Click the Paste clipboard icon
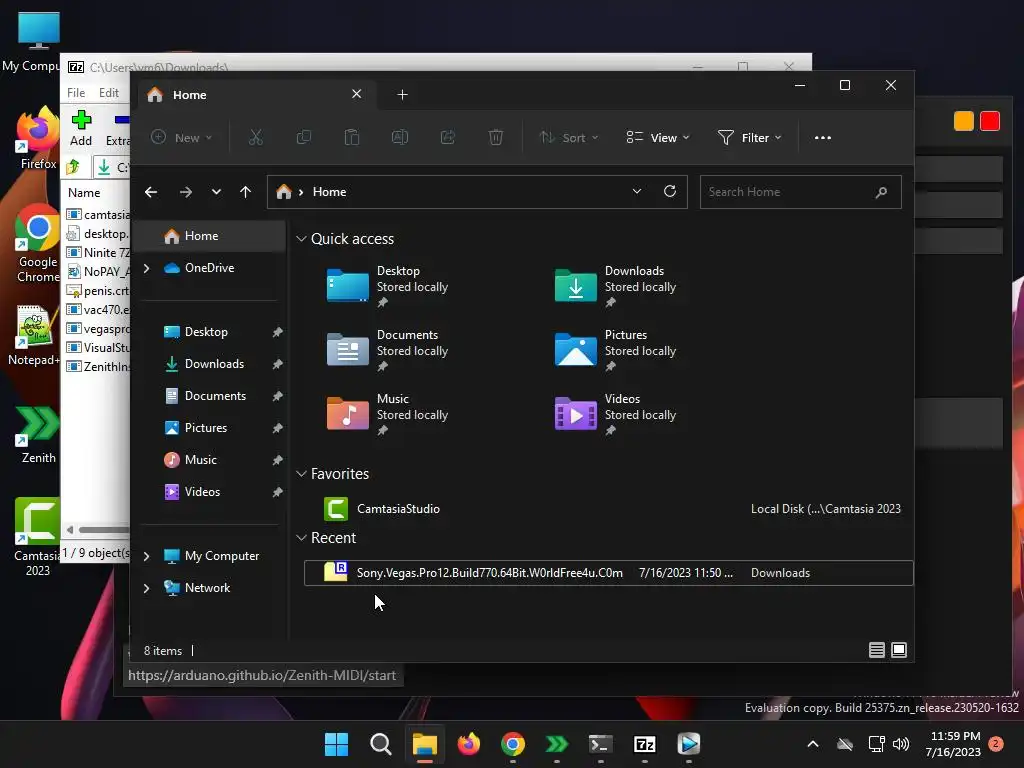Screen dimensions: 1024x768 [x=352, y=138]
